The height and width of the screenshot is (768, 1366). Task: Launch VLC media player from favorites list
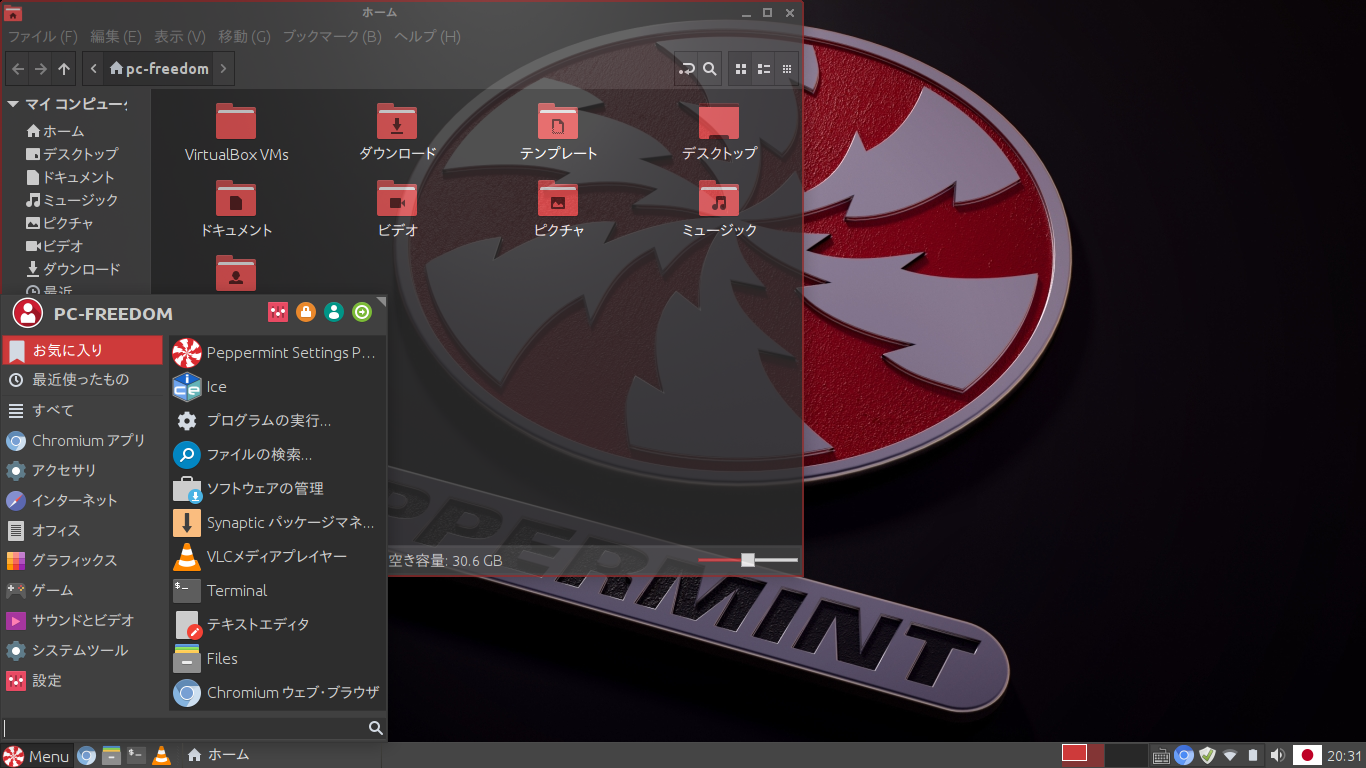point(276,557)
